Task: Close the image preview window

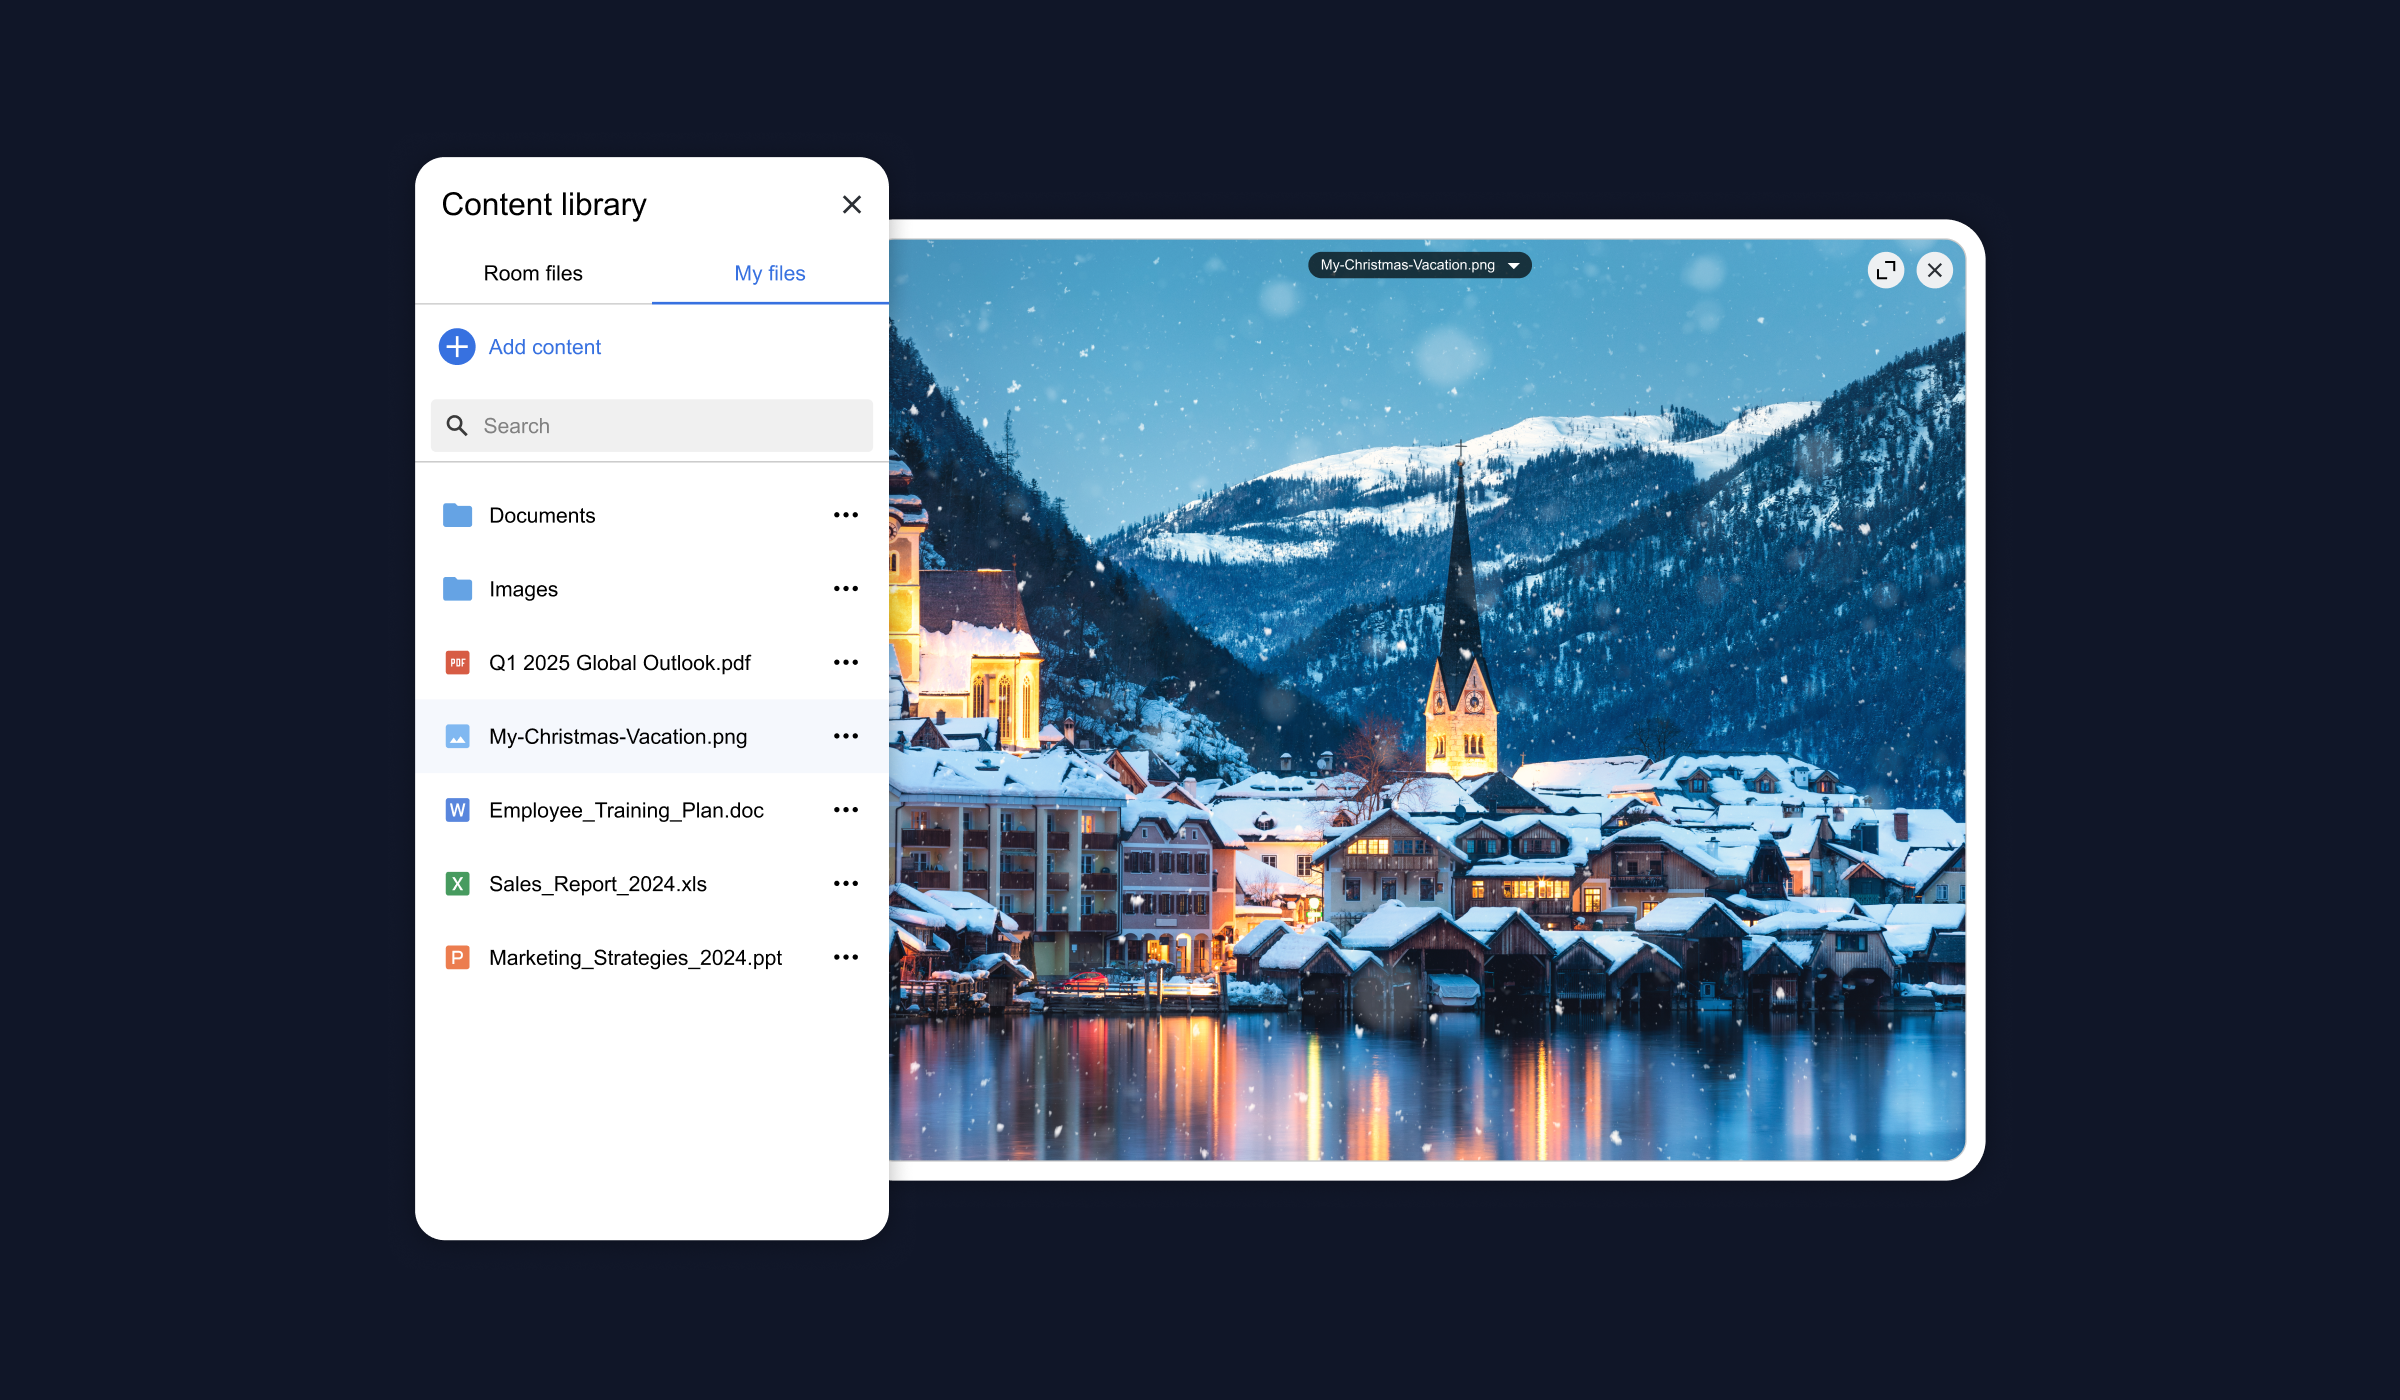Action: 1935,270
